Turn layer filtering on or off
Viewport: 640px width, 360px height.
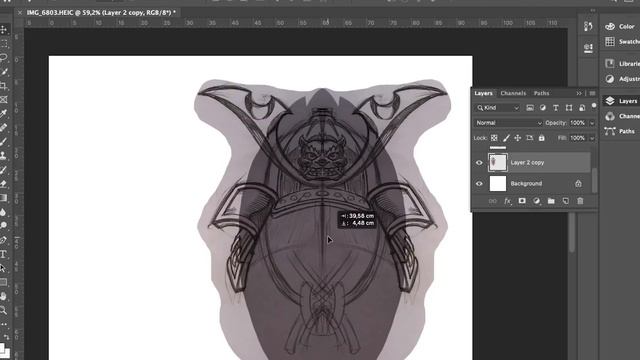pos(594,106)
